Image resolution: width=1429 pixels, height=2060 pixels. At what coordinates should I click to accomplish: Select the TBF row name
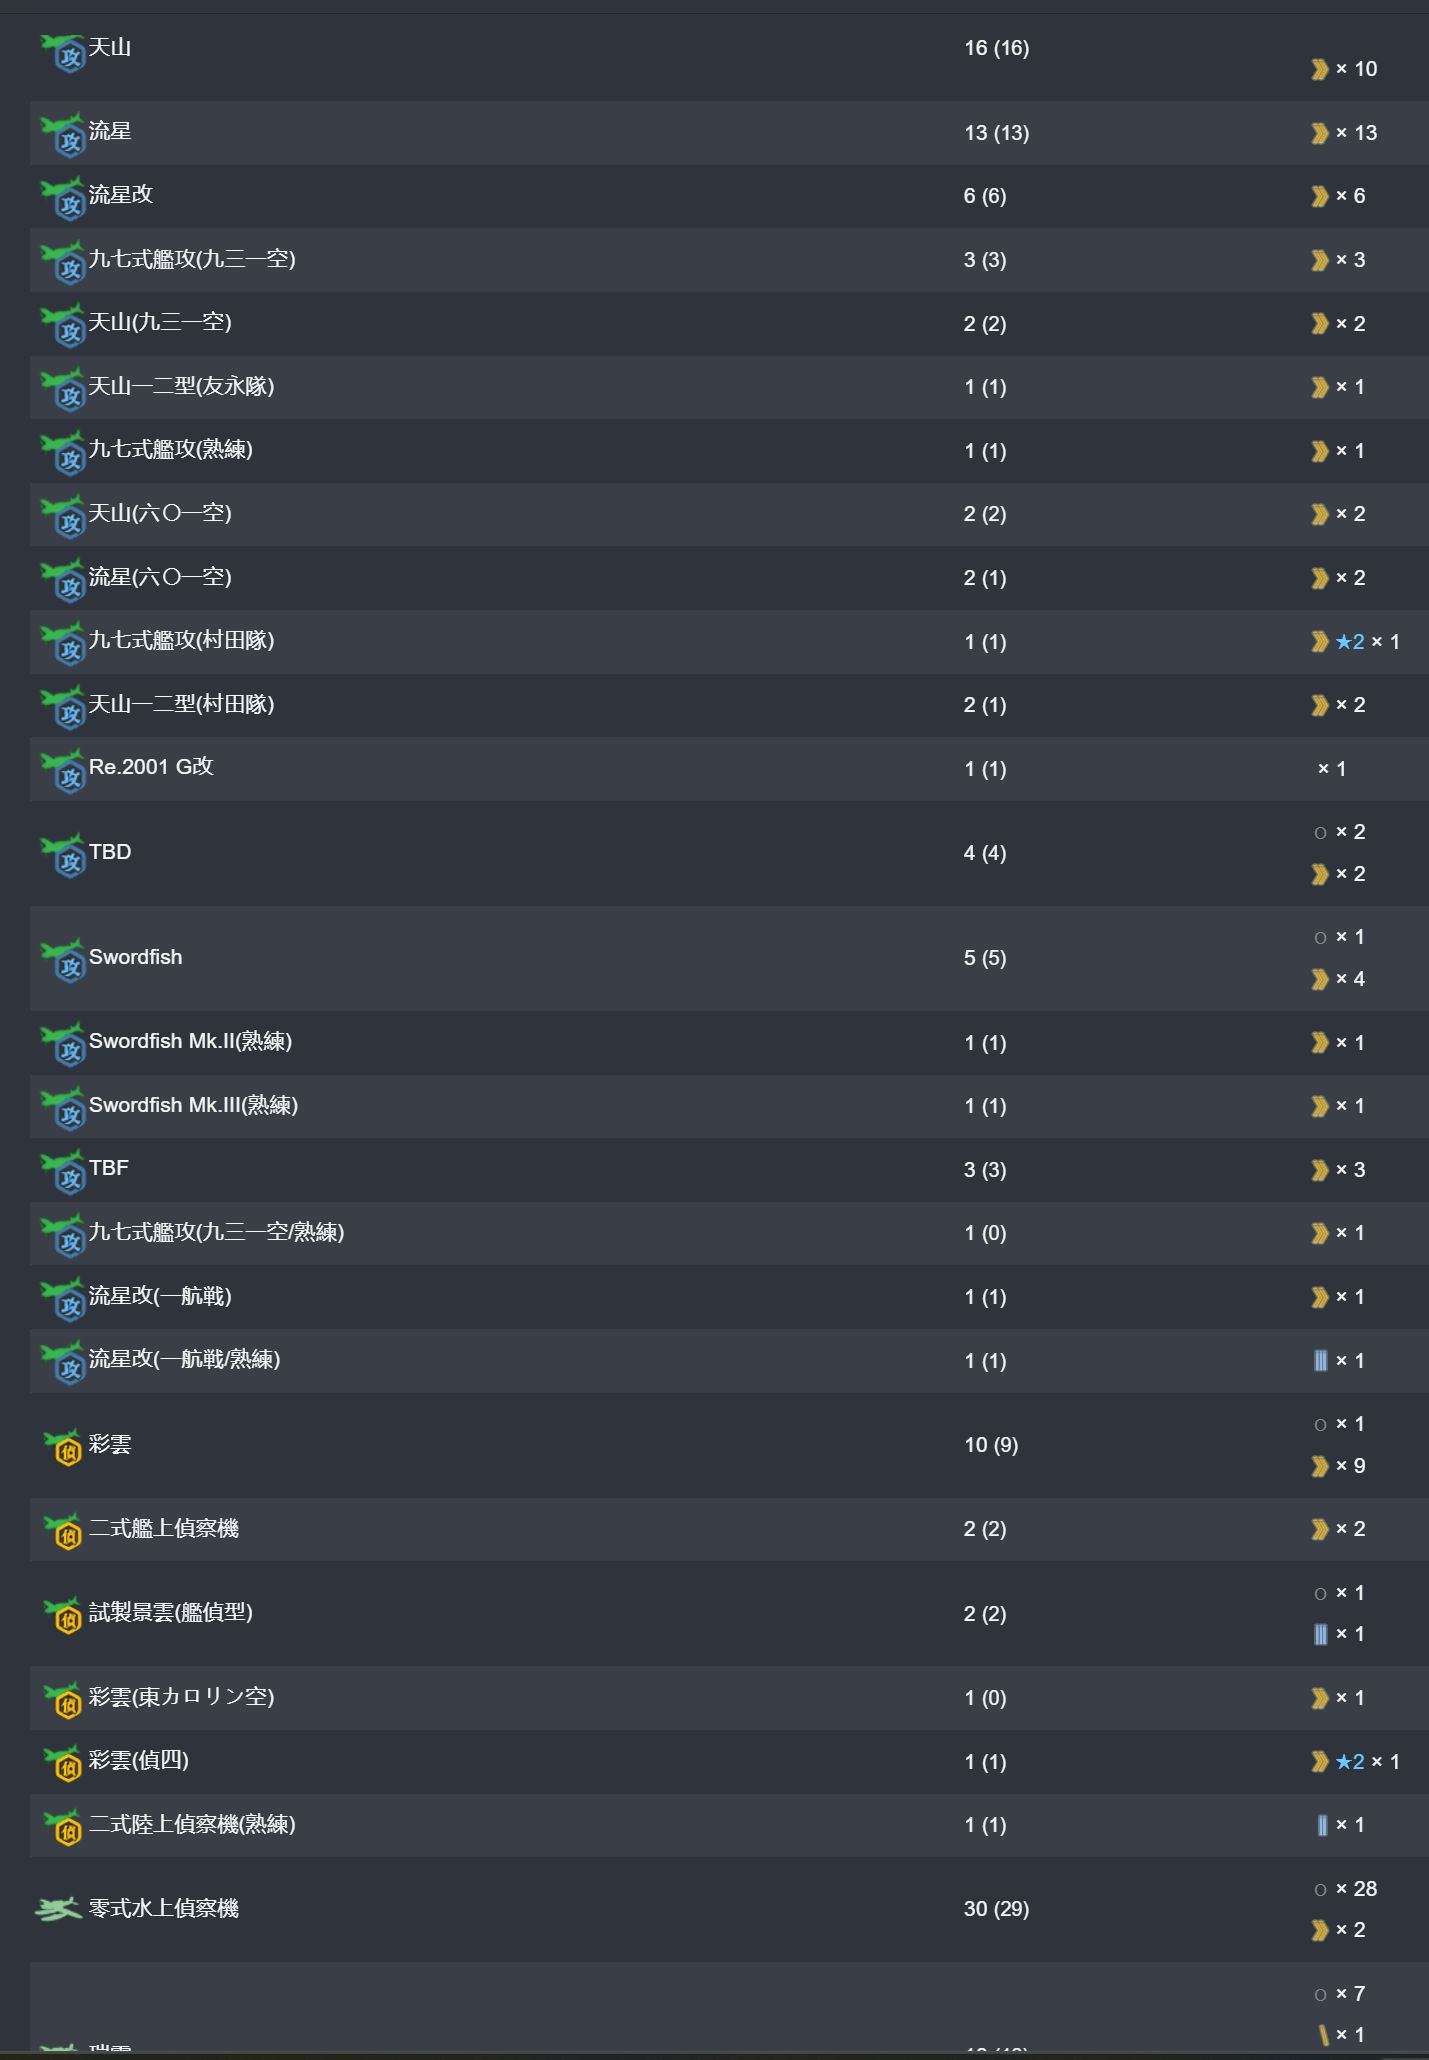(109, 1168)
